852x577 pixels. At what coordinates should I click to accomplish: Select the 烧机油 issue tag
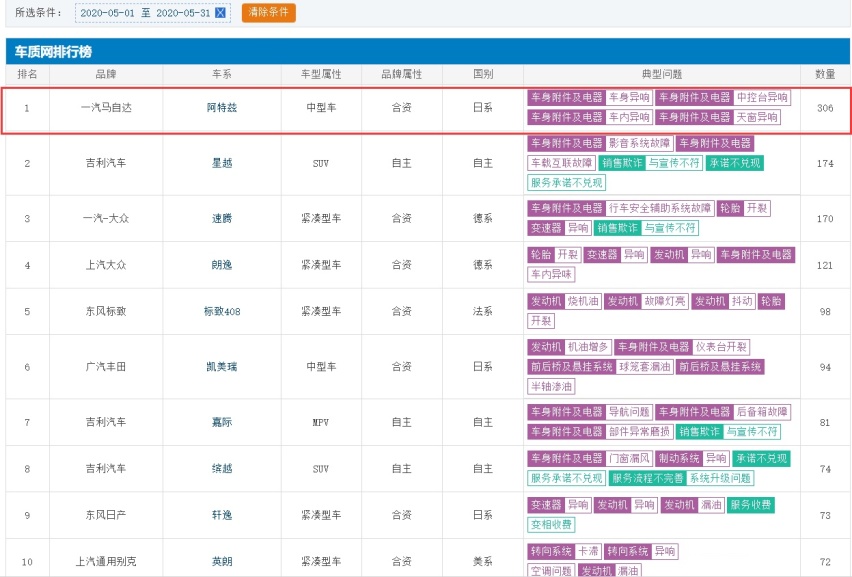point(582,302)
